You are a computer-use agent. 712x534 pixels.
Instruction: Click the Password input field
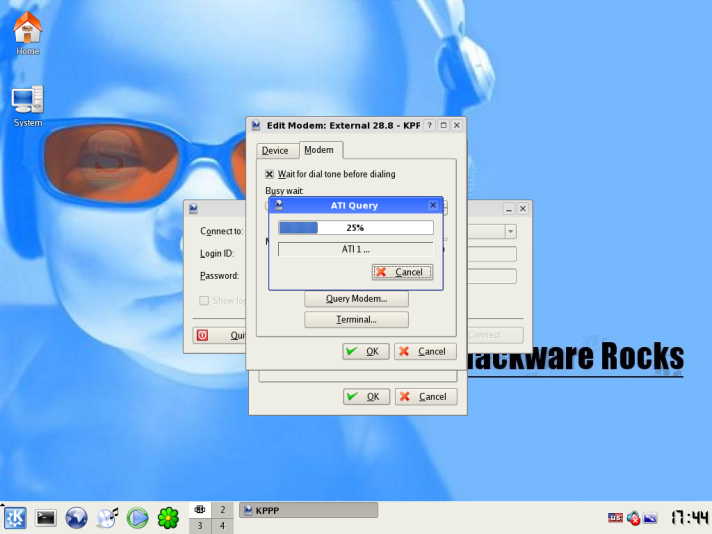492,276
